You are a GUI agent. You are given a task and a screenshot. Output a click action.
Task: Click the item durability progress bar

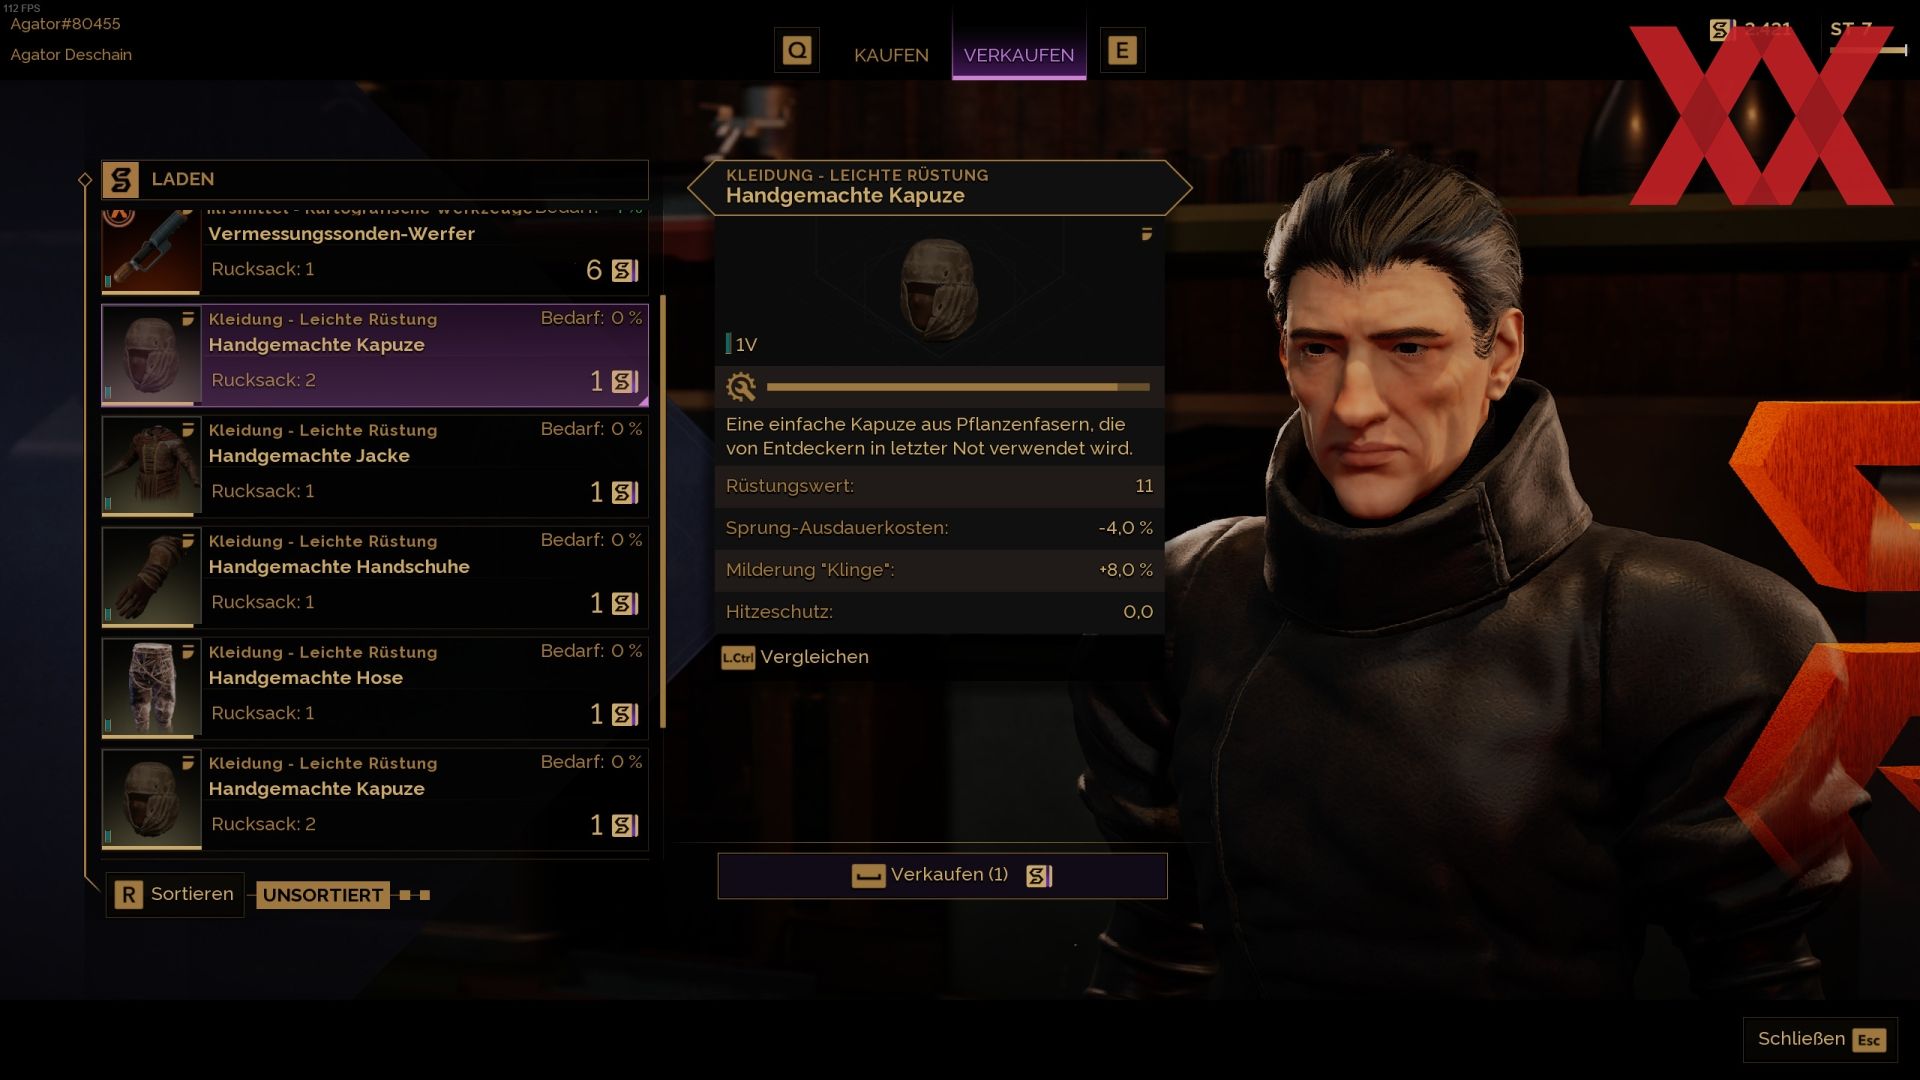point(958,386)
